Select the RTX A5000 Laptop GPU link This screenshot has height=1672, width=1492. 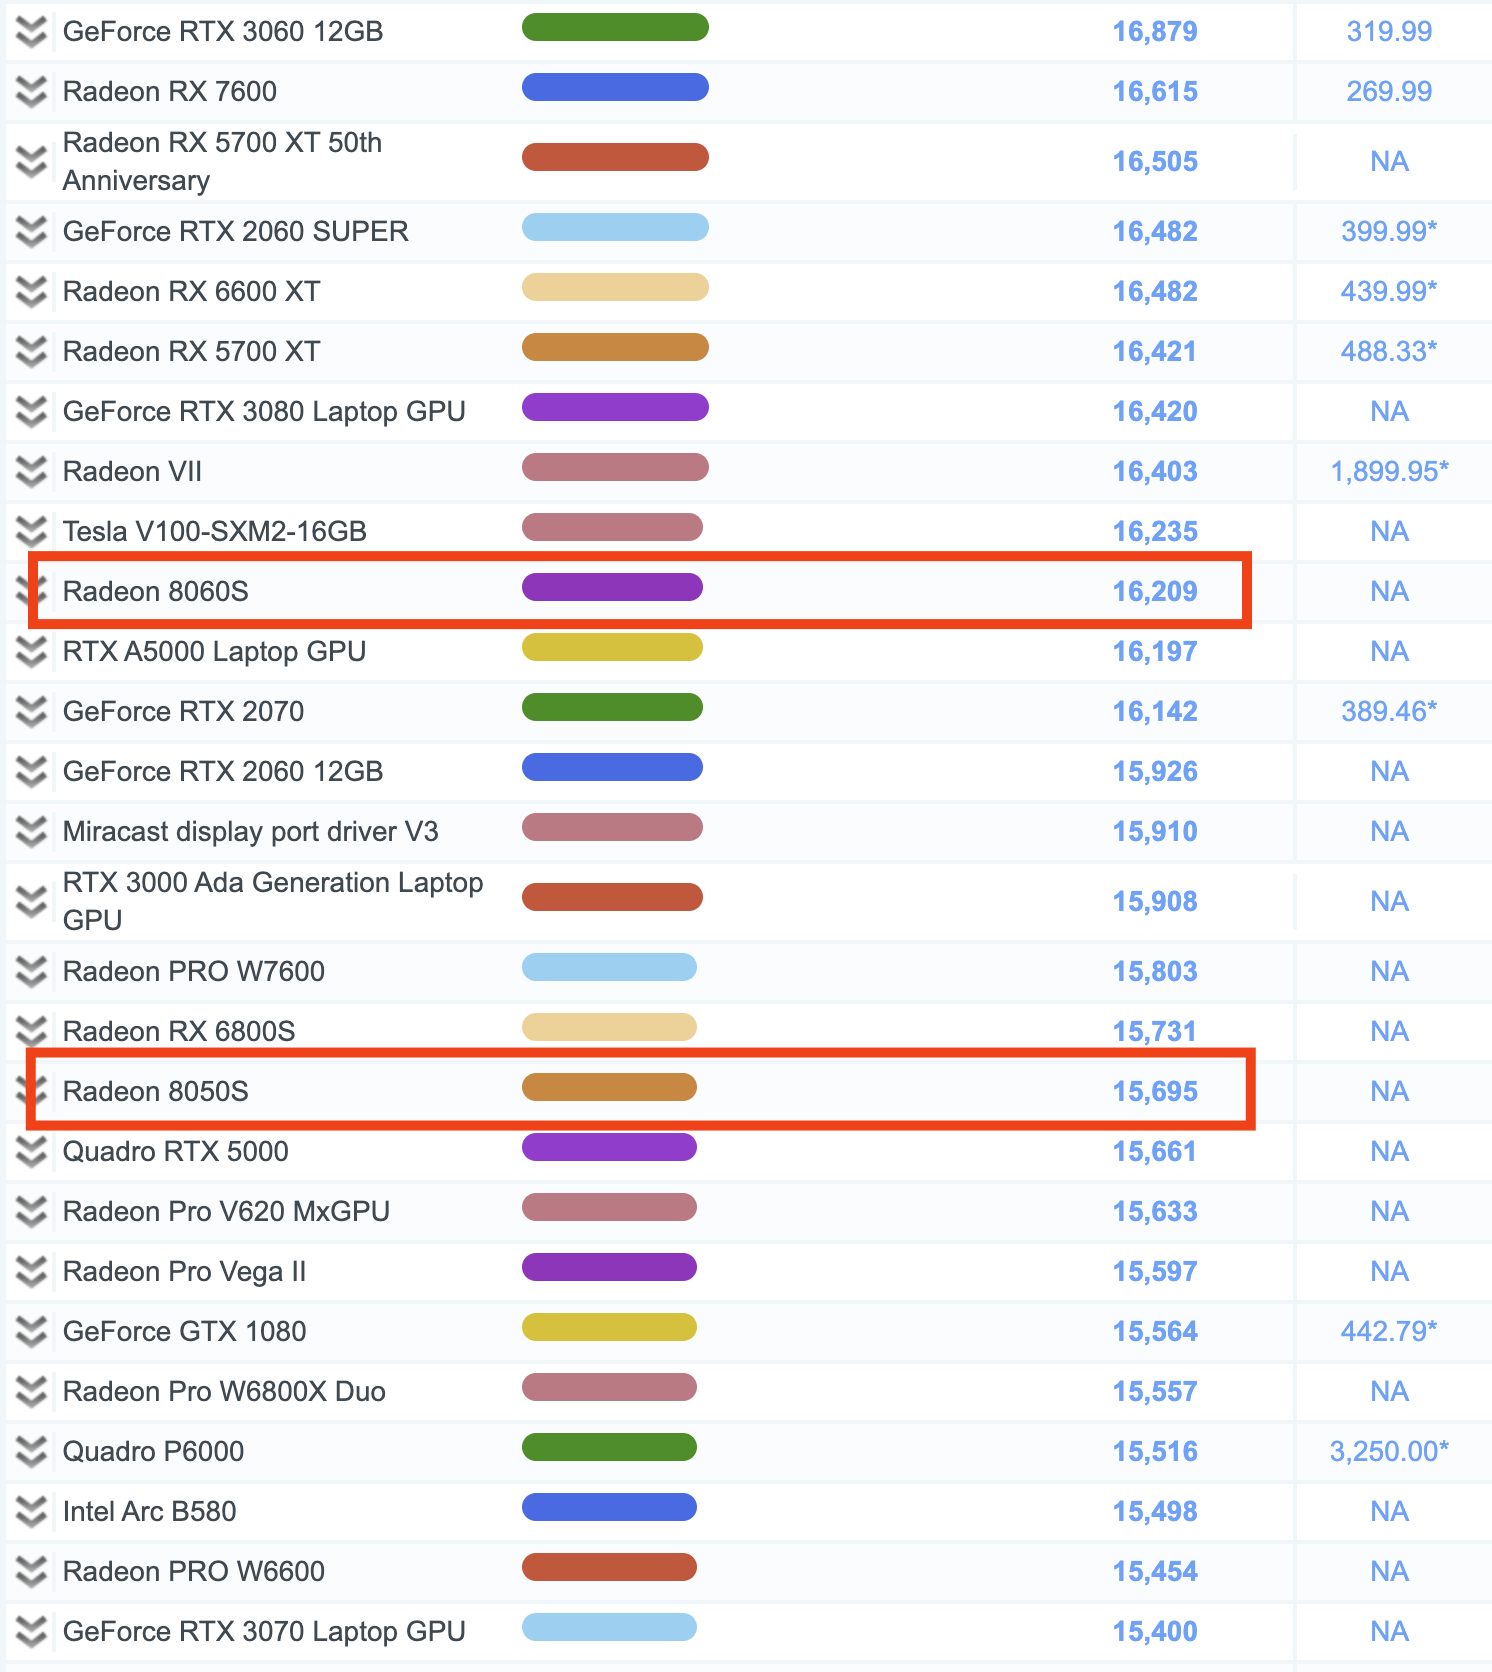point(214,652)
